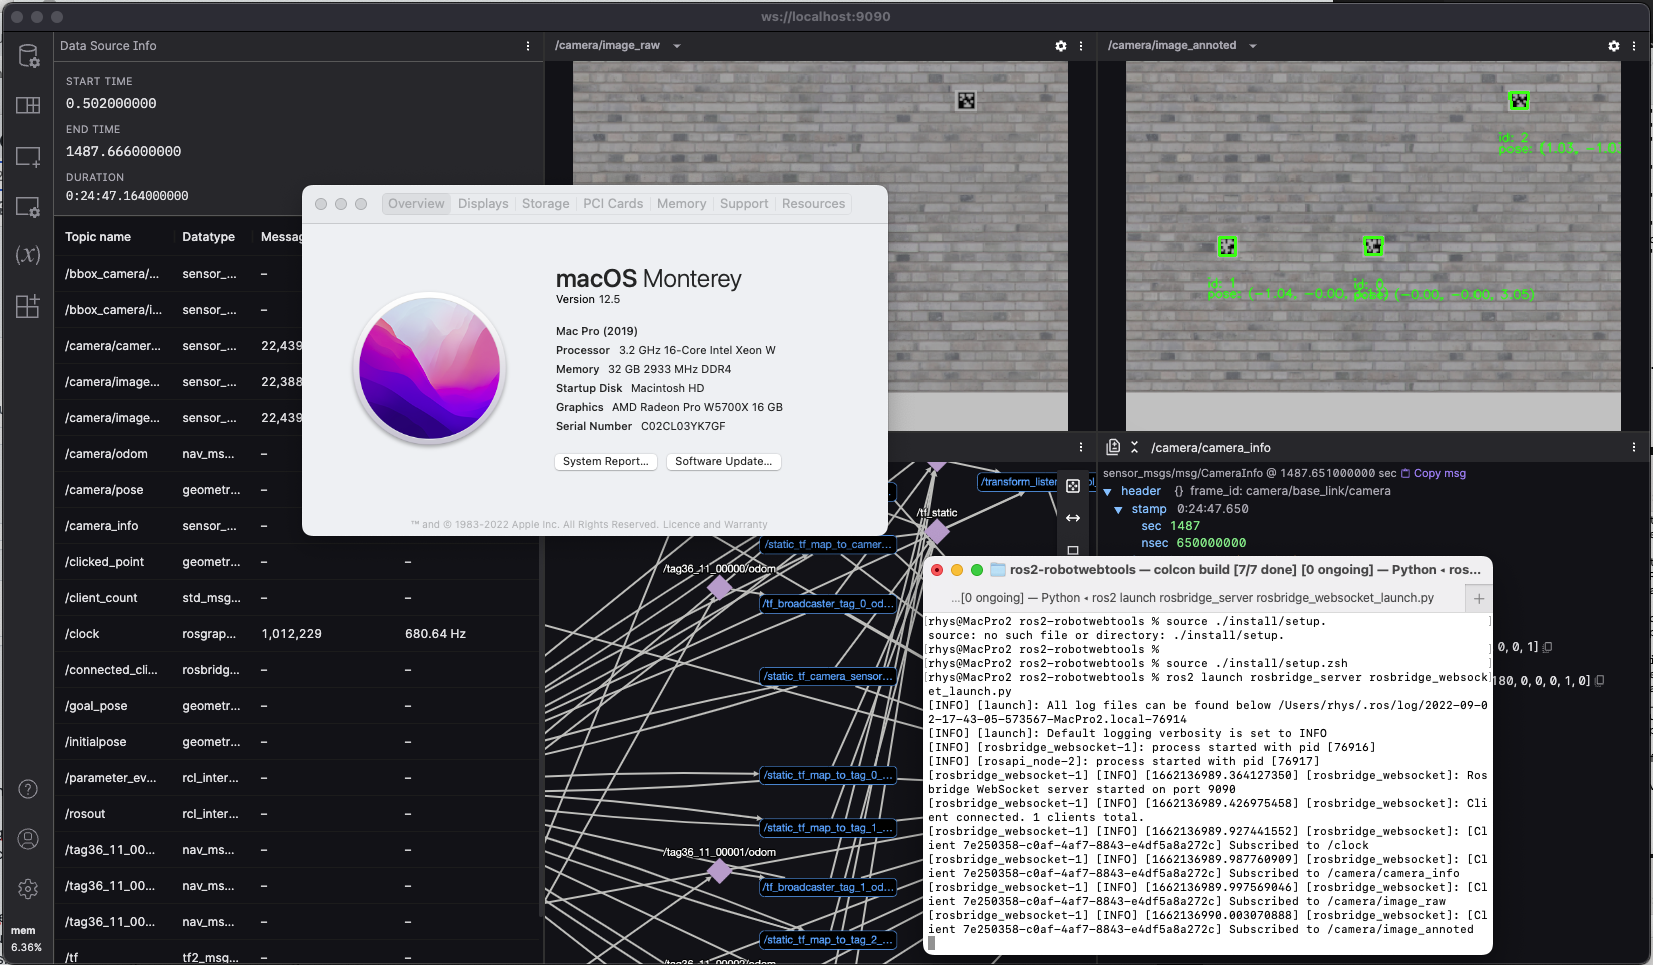1653x965 pixels.
Task: Open the /camera/image_annoted panel more-options menu
Action: pos(1634,46)
